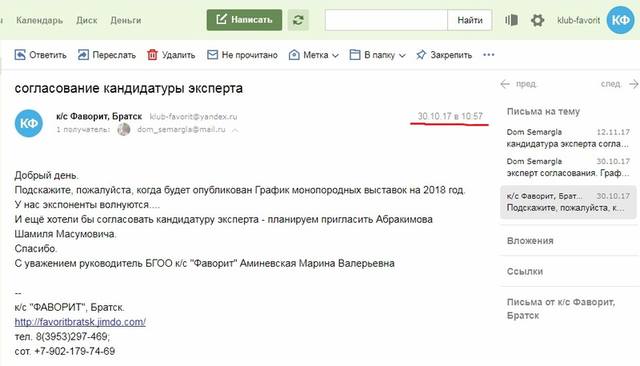
Task: Go to previous letter via пред. arrow
Action: [518, 84]
